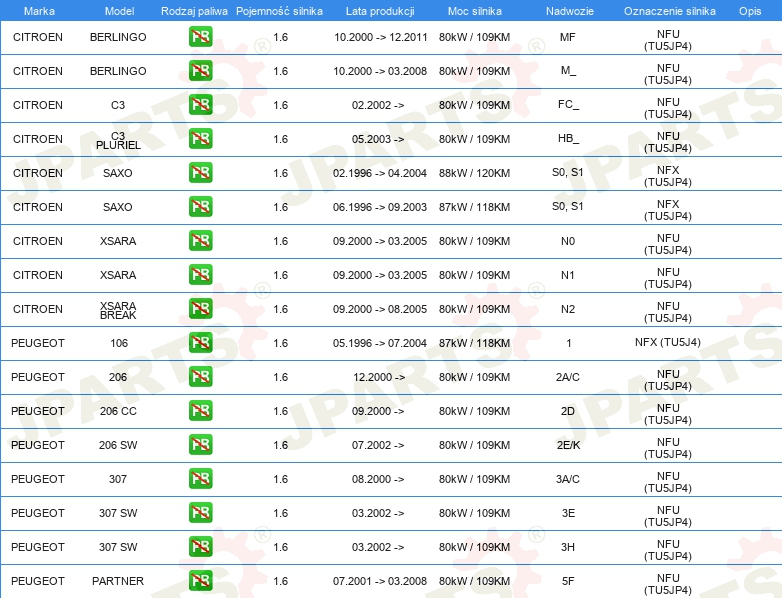Click the Oznaczenie silnika column header
782x598 pixels.
pyautogui.click(x=669, y=11)
